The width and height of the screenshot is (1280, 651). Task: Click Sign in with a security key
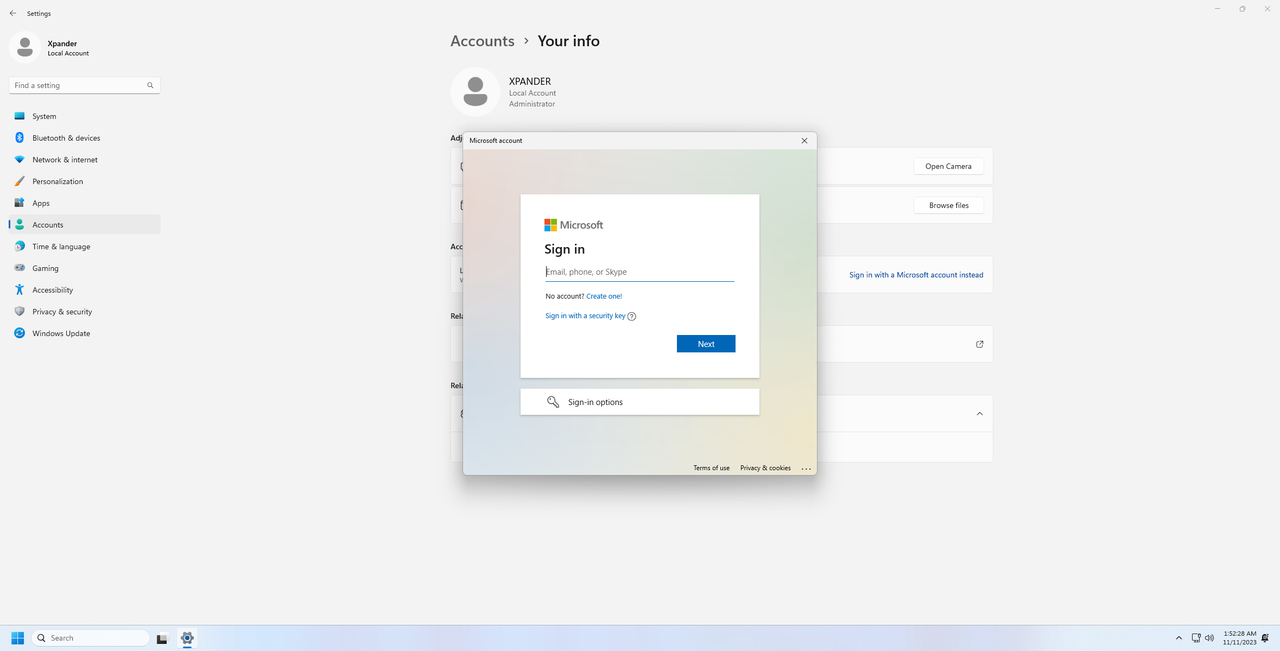[585, 316]
